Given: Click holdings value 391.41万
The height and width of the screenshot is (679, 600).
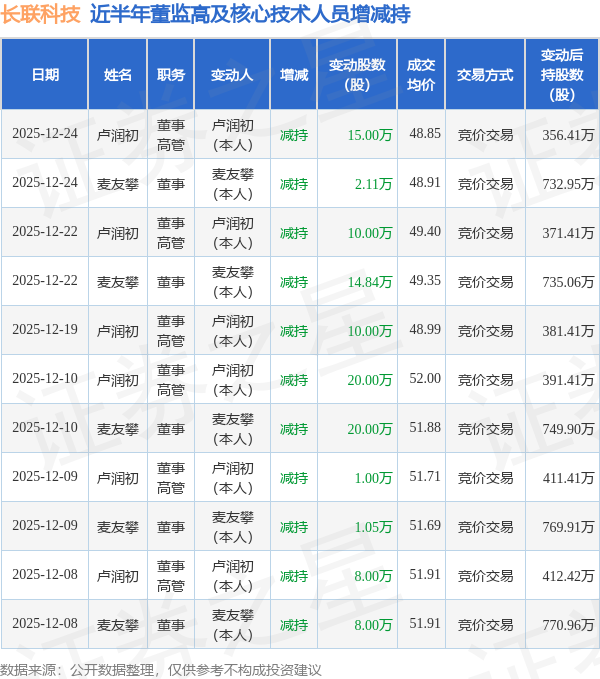Looking at the screenshot, I should point(568,380).
